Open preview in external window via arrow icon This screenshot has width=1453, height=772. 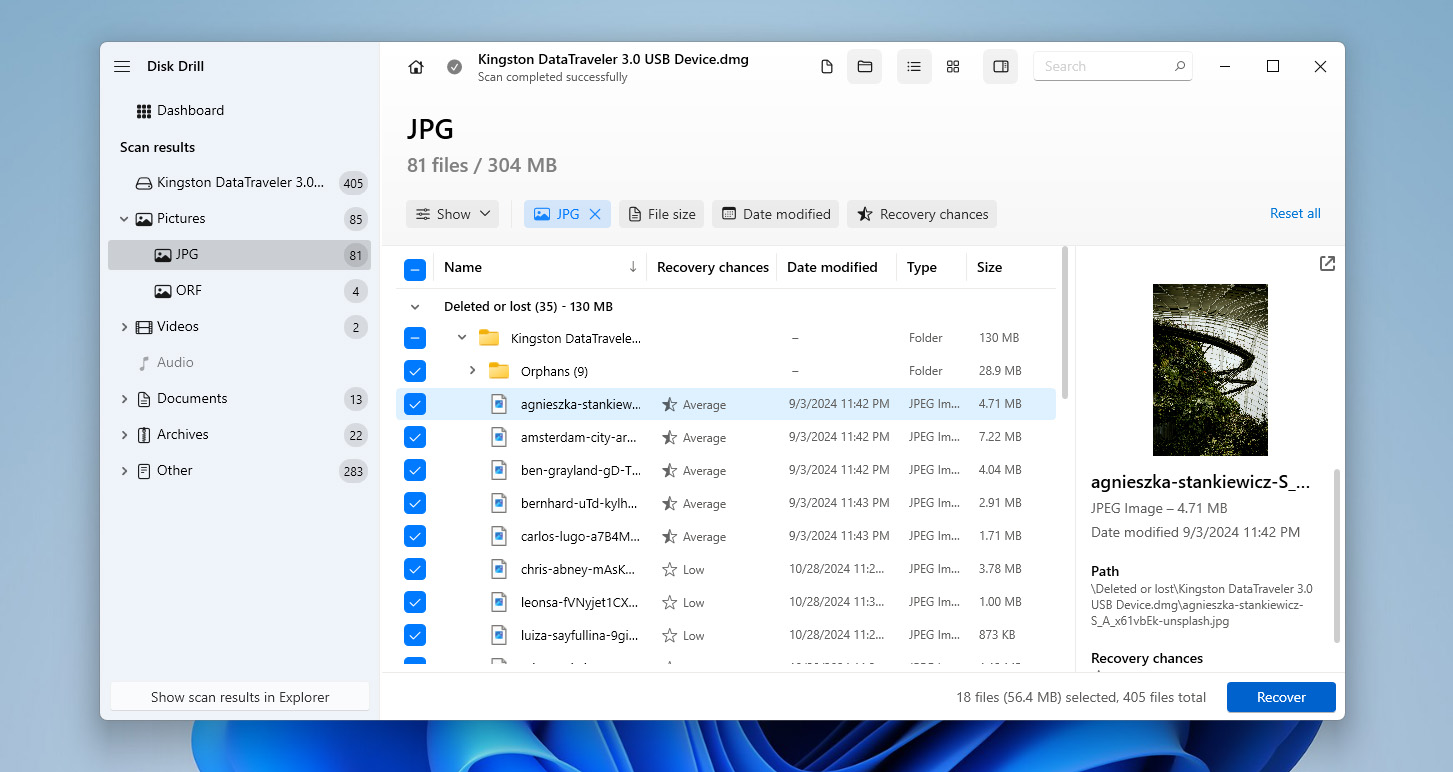[x=1327, y=263]
